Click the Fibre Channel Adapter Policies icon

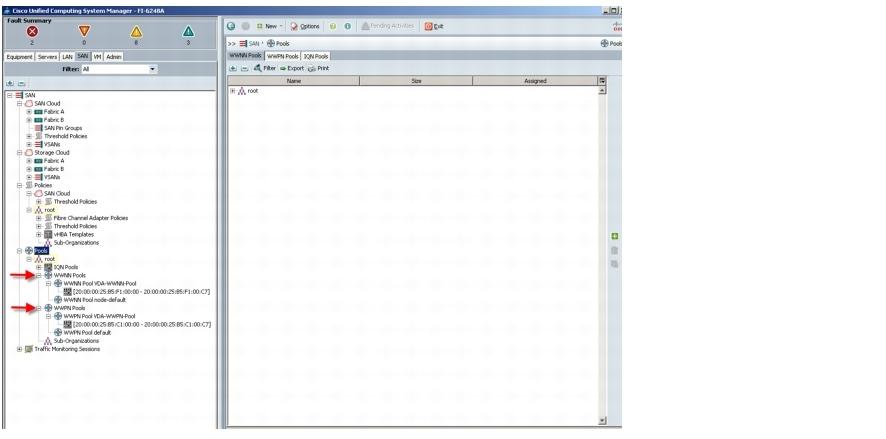pos(48,218)
